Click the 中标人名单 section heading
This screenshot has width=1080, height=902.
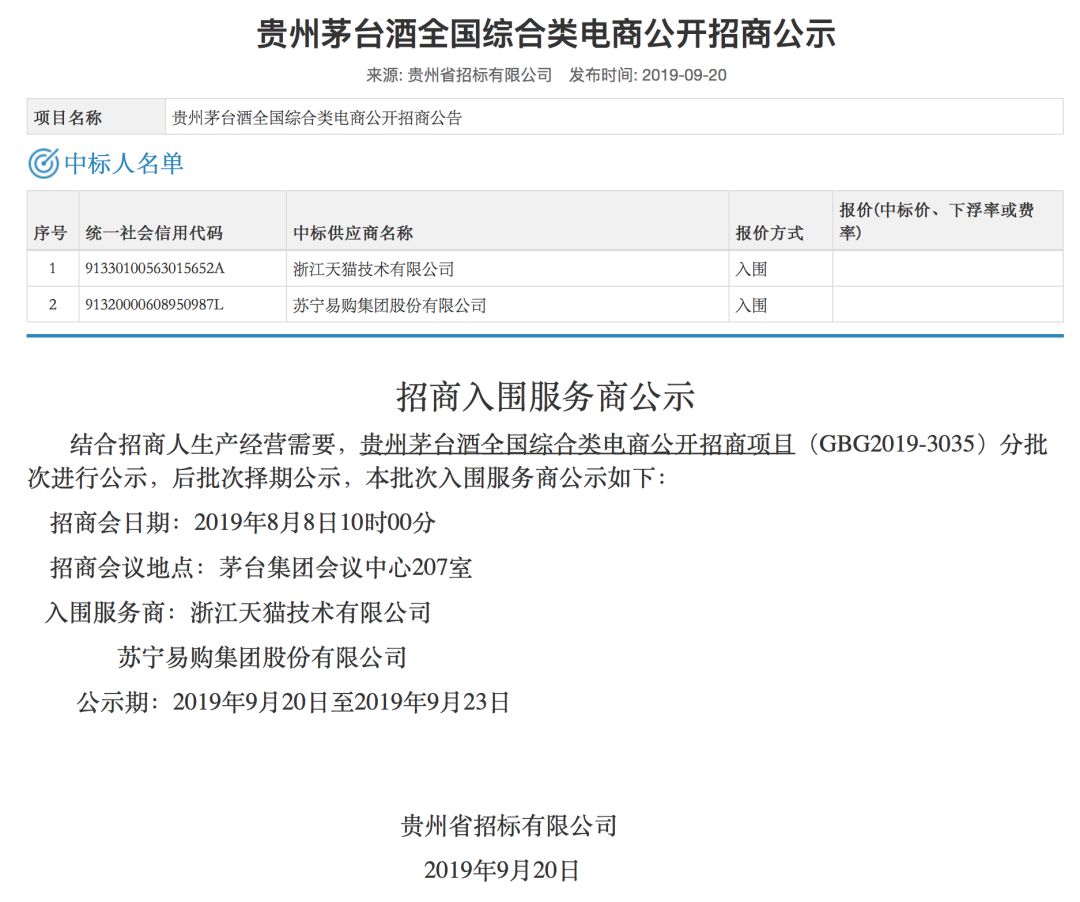(124, 163)
